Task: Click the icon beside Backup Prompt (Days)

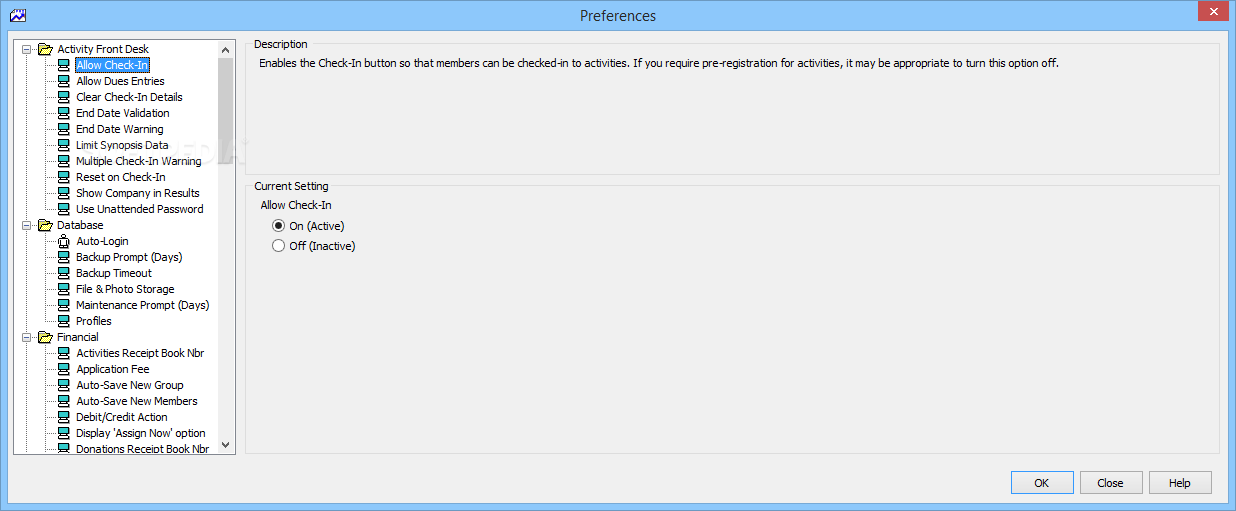Action: (64, 257)
